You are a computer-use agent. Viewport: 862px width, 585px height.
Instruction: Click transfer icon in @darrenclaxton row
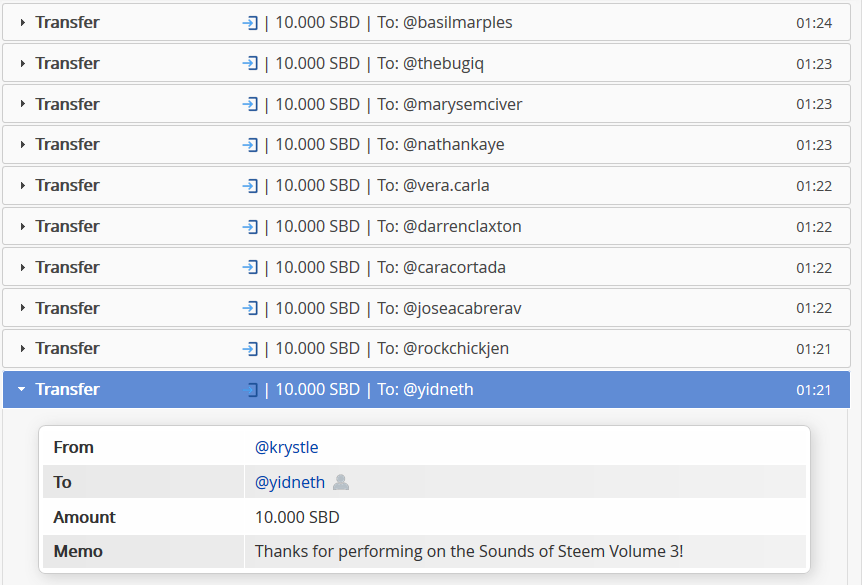[250, 227]
